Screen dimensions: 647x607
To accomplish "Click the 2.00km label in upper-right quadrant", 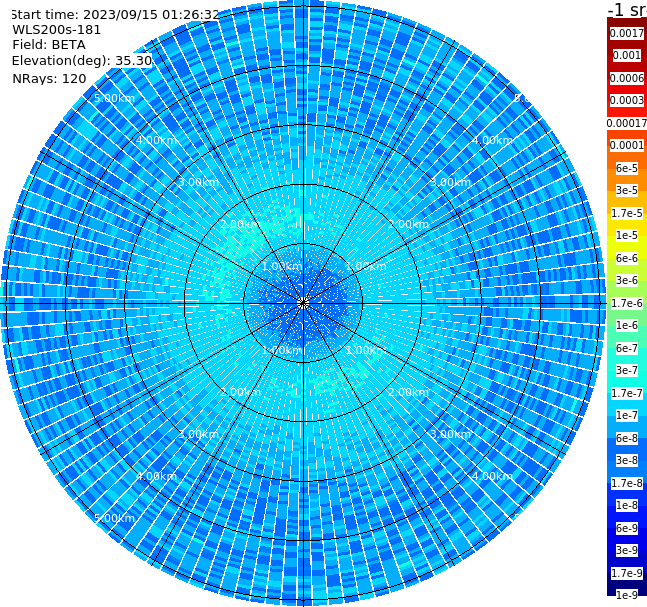I will 409,224.
